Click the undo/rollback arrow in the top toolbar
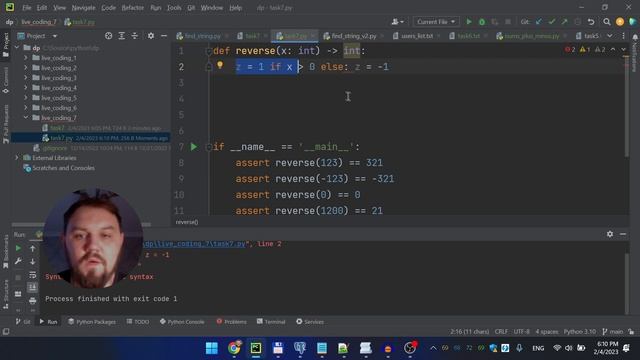This screenshot has height=360, width=640. 591,22
